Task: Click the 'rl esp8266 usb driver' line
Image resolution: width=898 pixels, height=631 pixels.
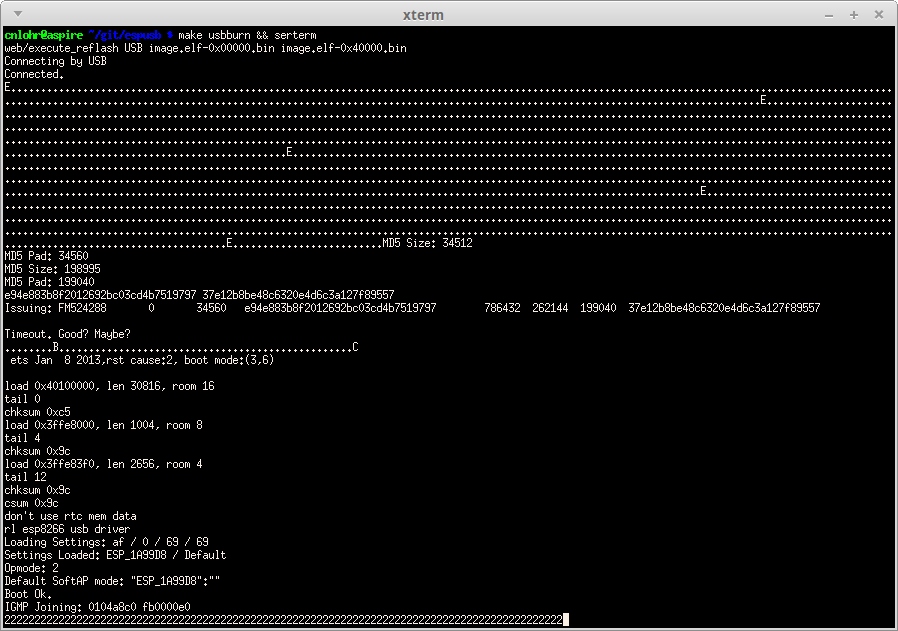Action: coord(68,529)
